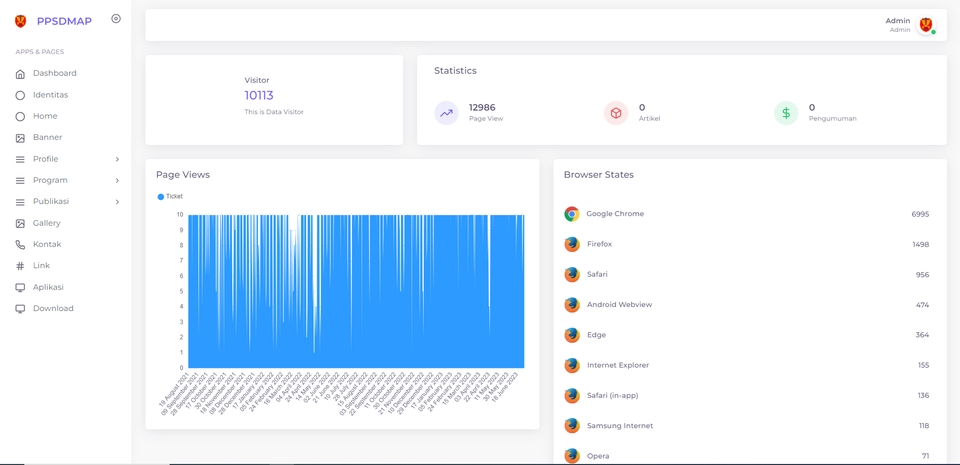Open Gallery via its picture icon
The image size is (960, 465).
pyautogui.click(x=20, y=223)
